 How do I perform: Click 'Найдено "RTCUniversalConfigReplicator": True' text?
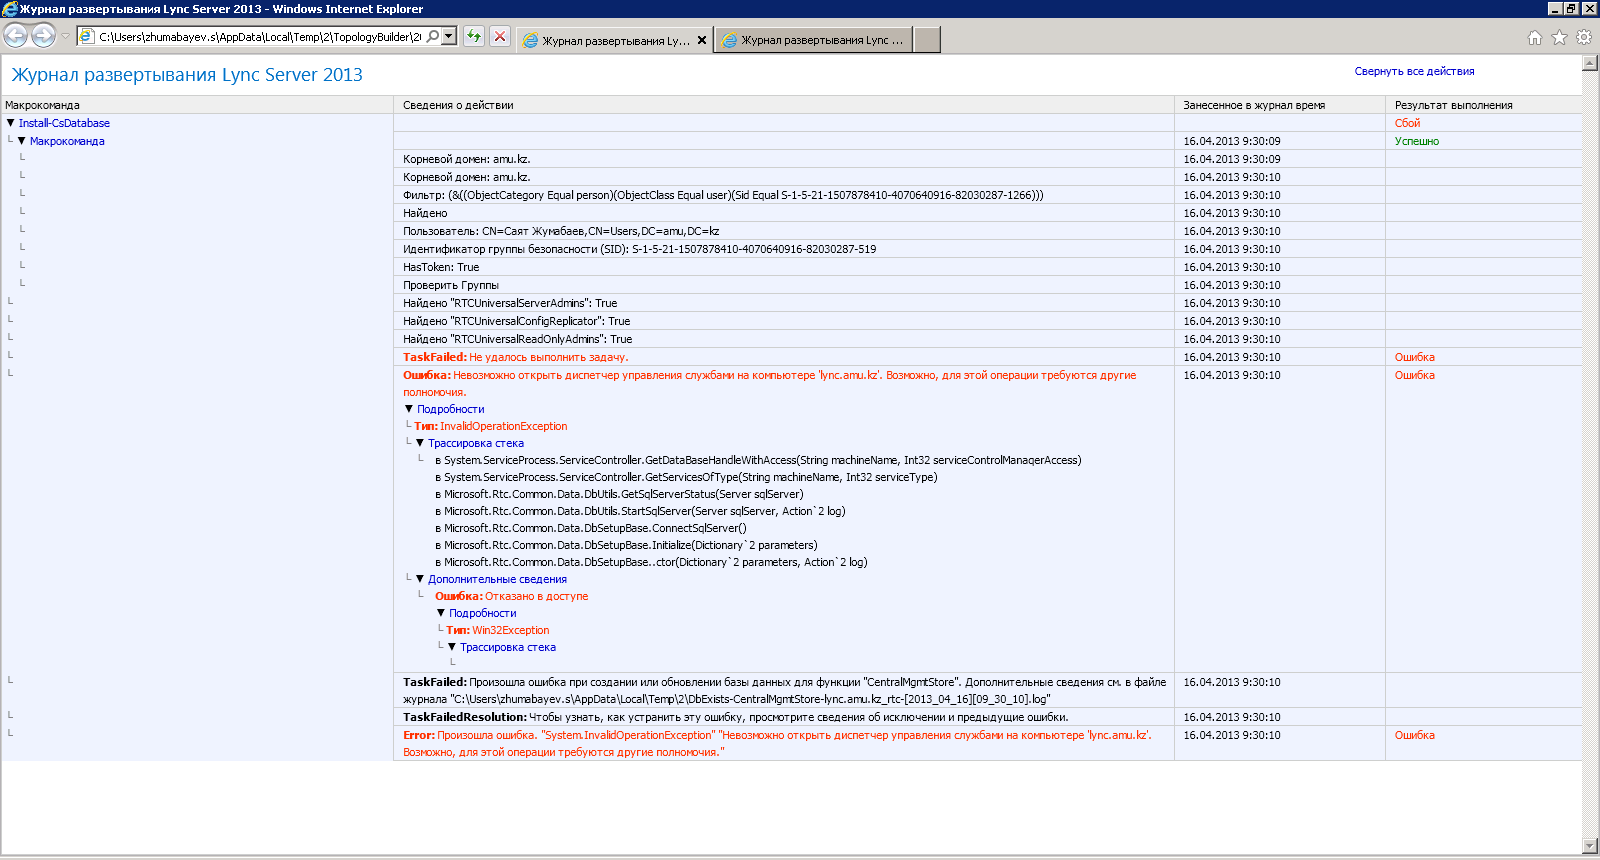[x=516, y=321]
